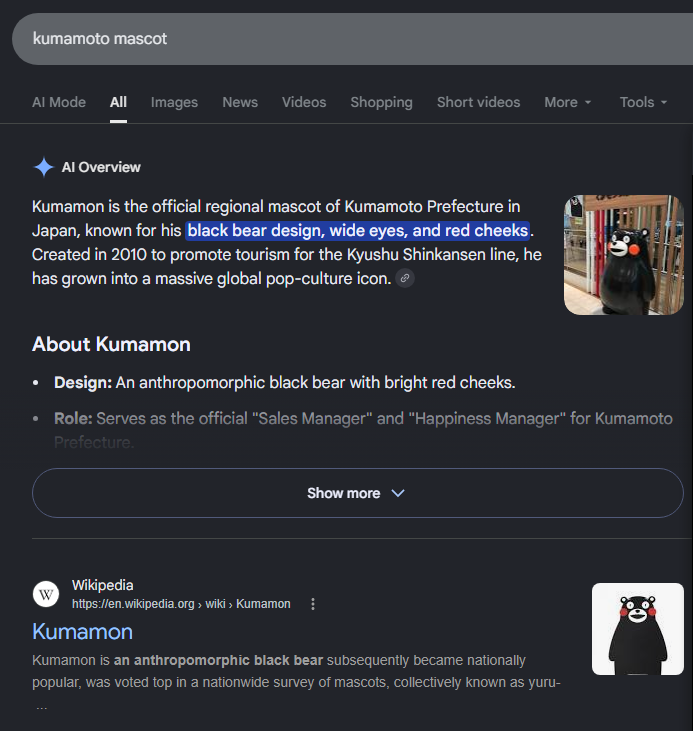Open the Kumamon Wikipedia result title
This screenshot has height=731, width=693.
[83, 632]
